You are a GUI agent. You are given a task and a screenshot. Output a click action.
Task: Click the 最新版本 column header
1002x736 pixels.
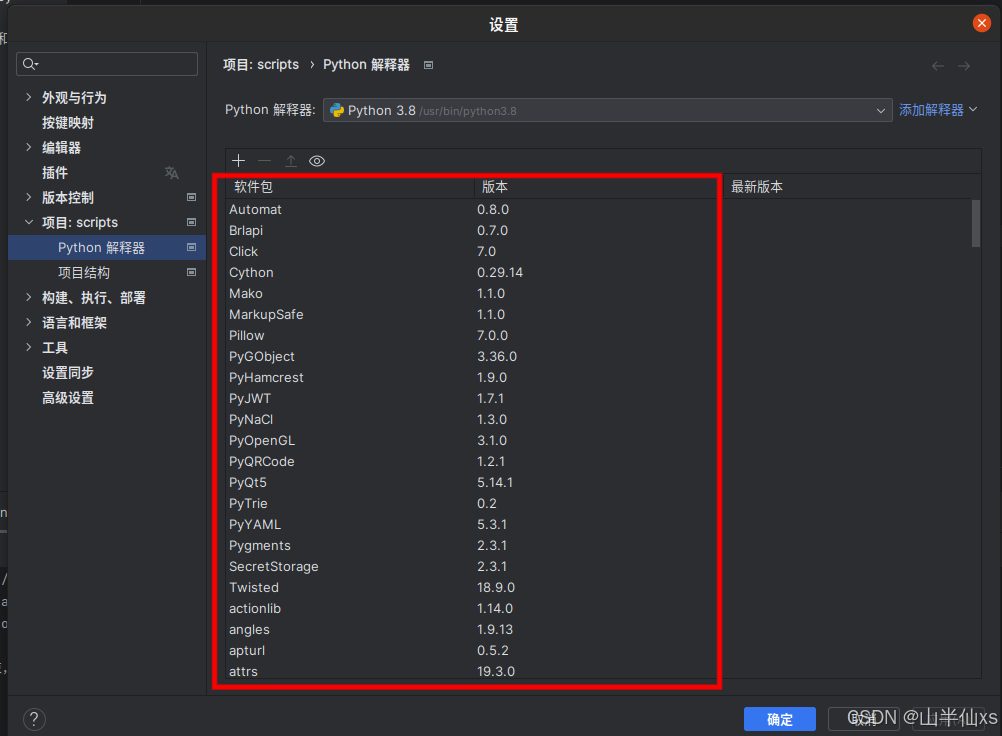click(x=852, y=187)
